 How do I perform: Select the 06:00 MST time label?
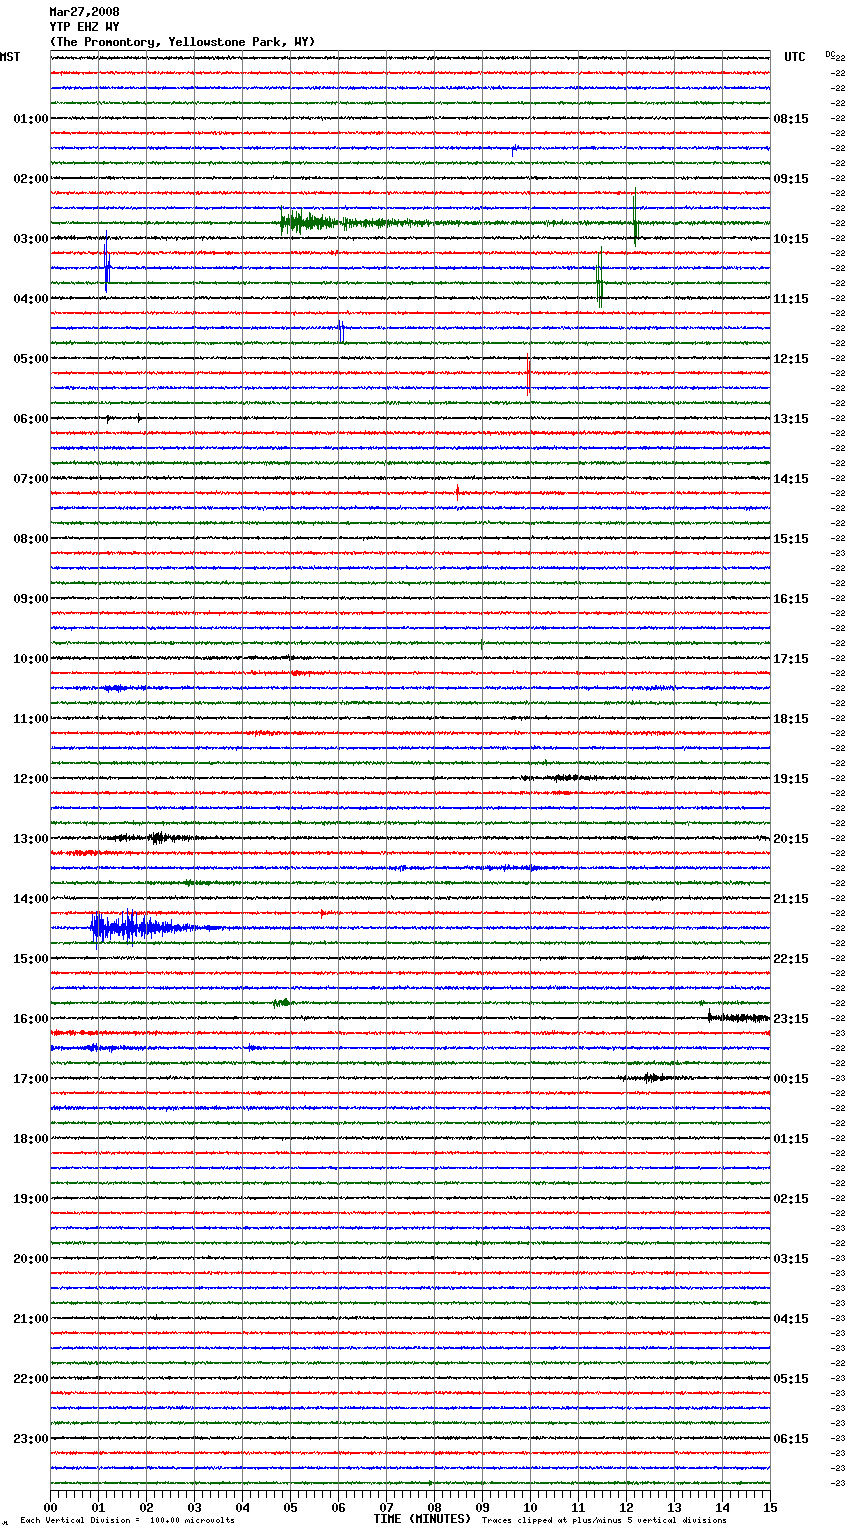tap(31, 419)
